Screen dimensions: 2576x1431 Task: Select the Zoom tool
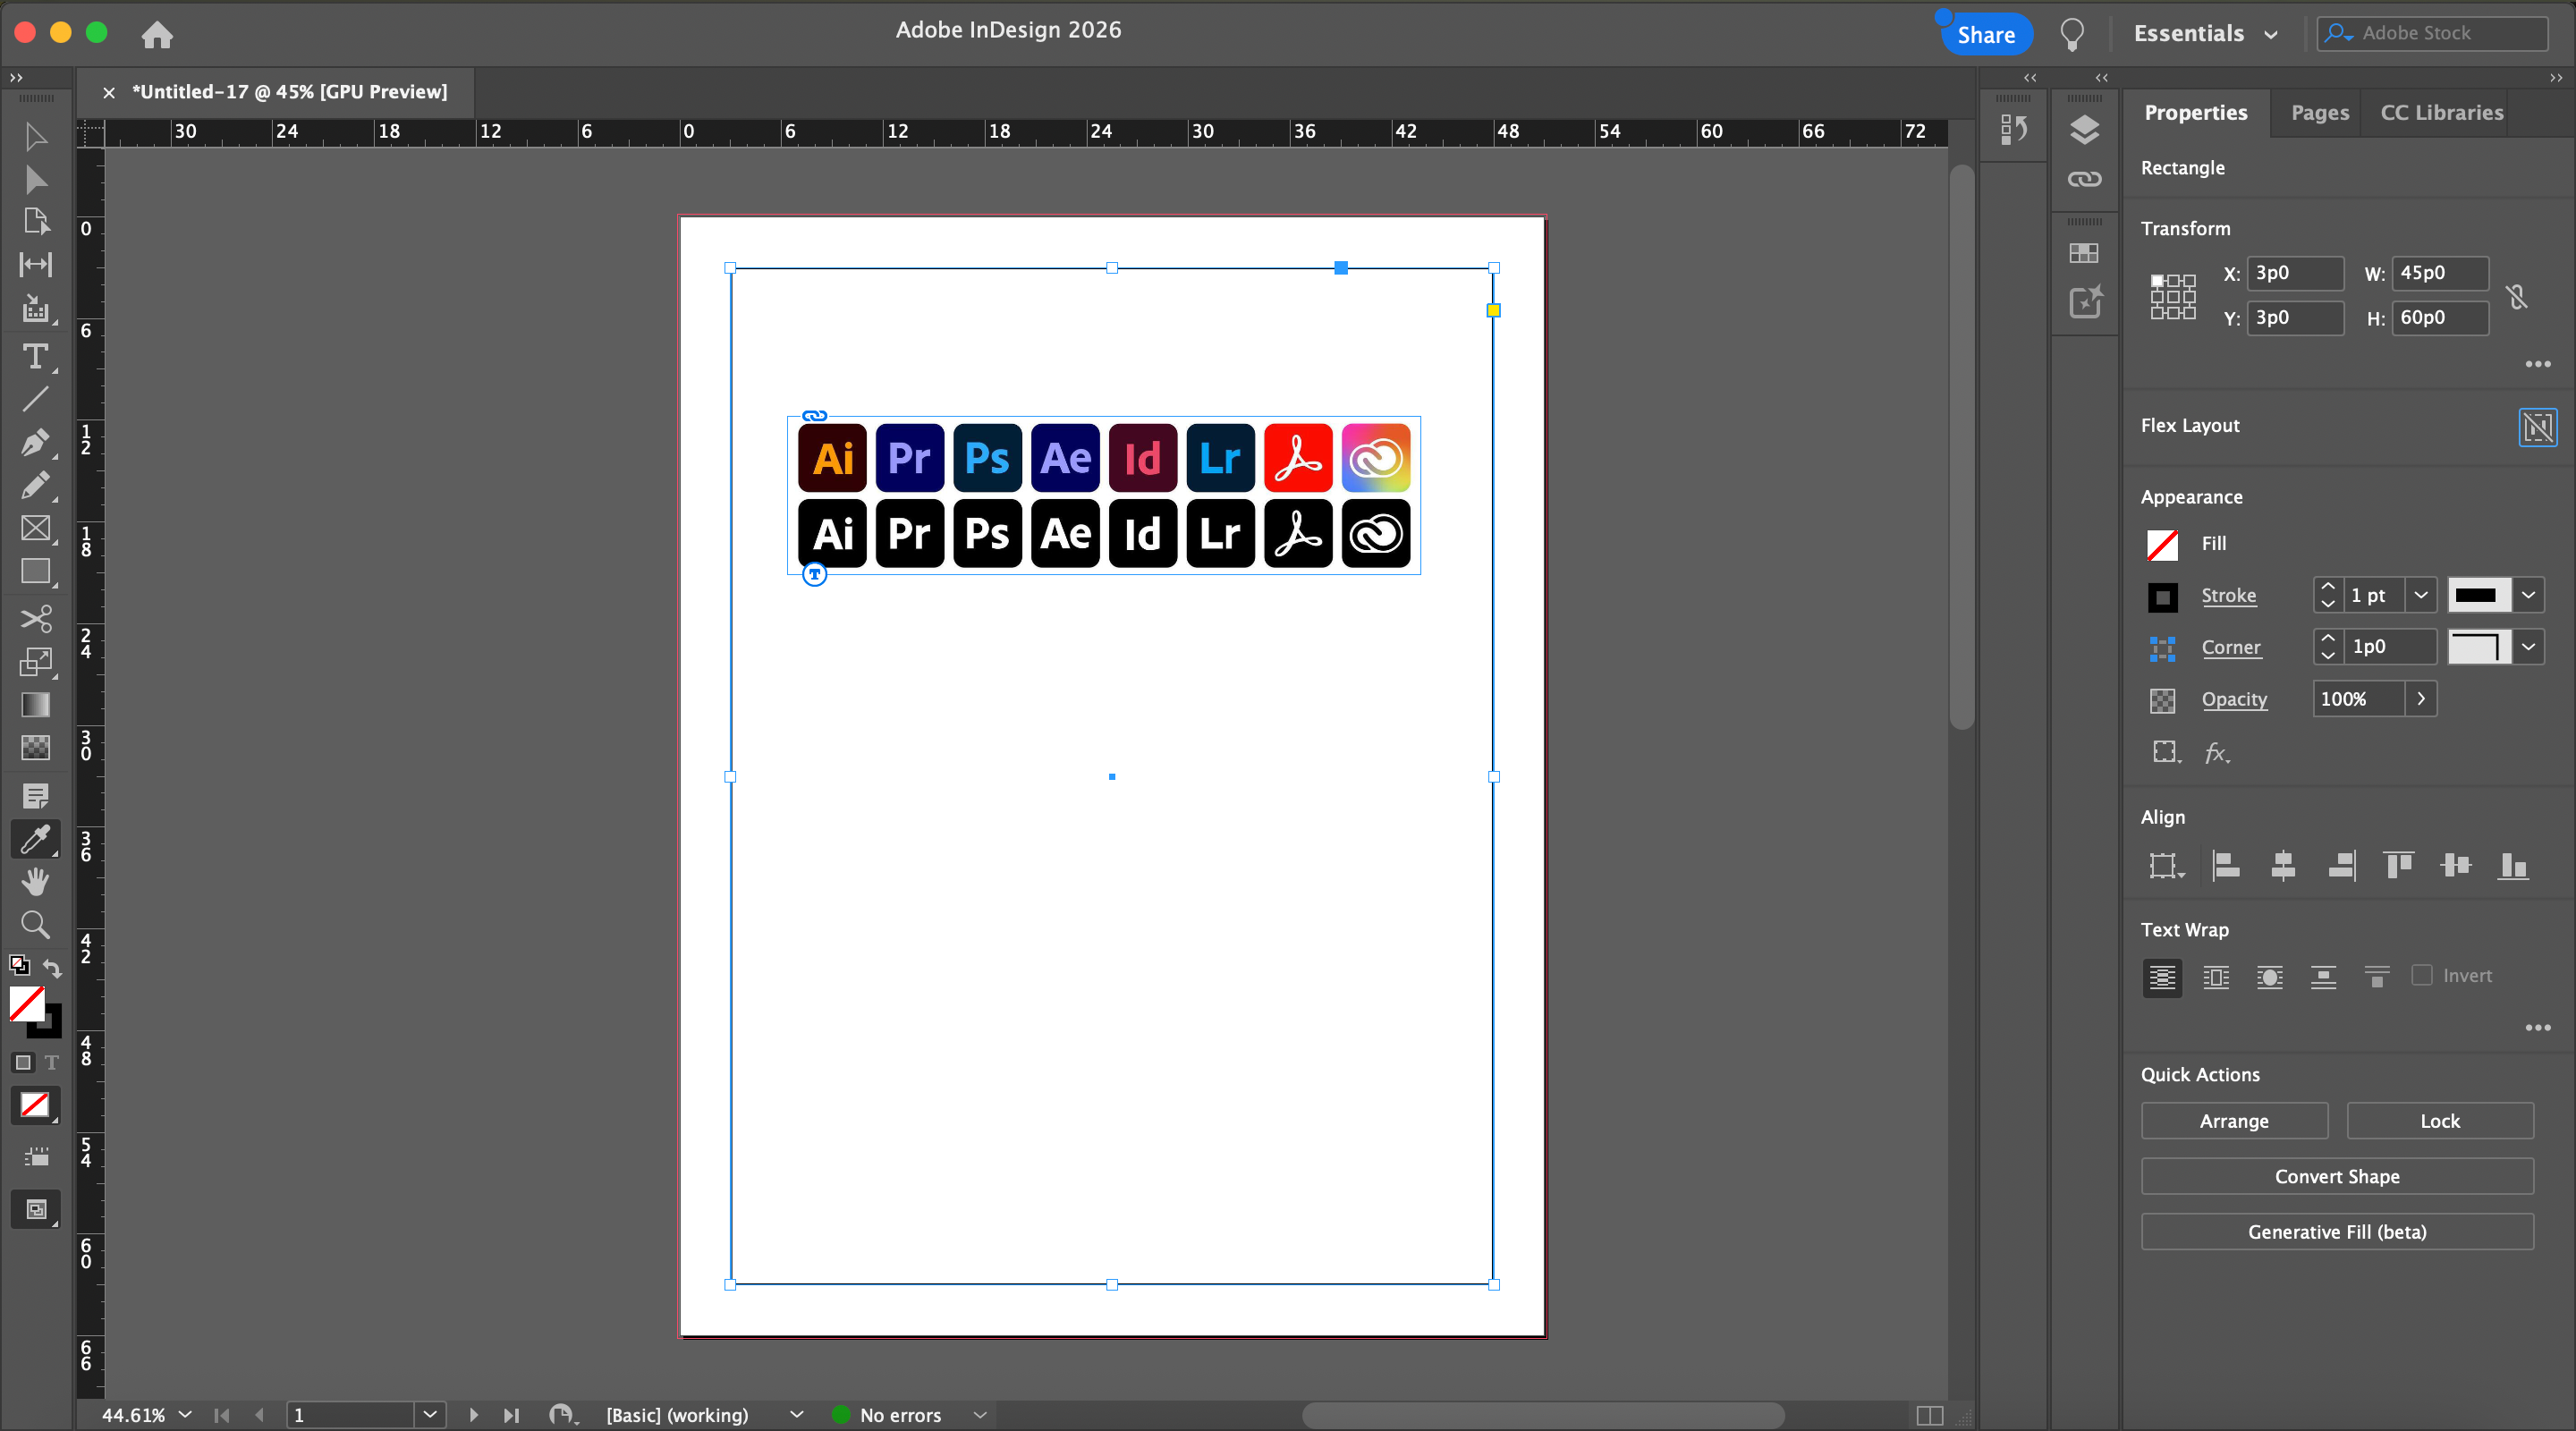click(35, 924)
